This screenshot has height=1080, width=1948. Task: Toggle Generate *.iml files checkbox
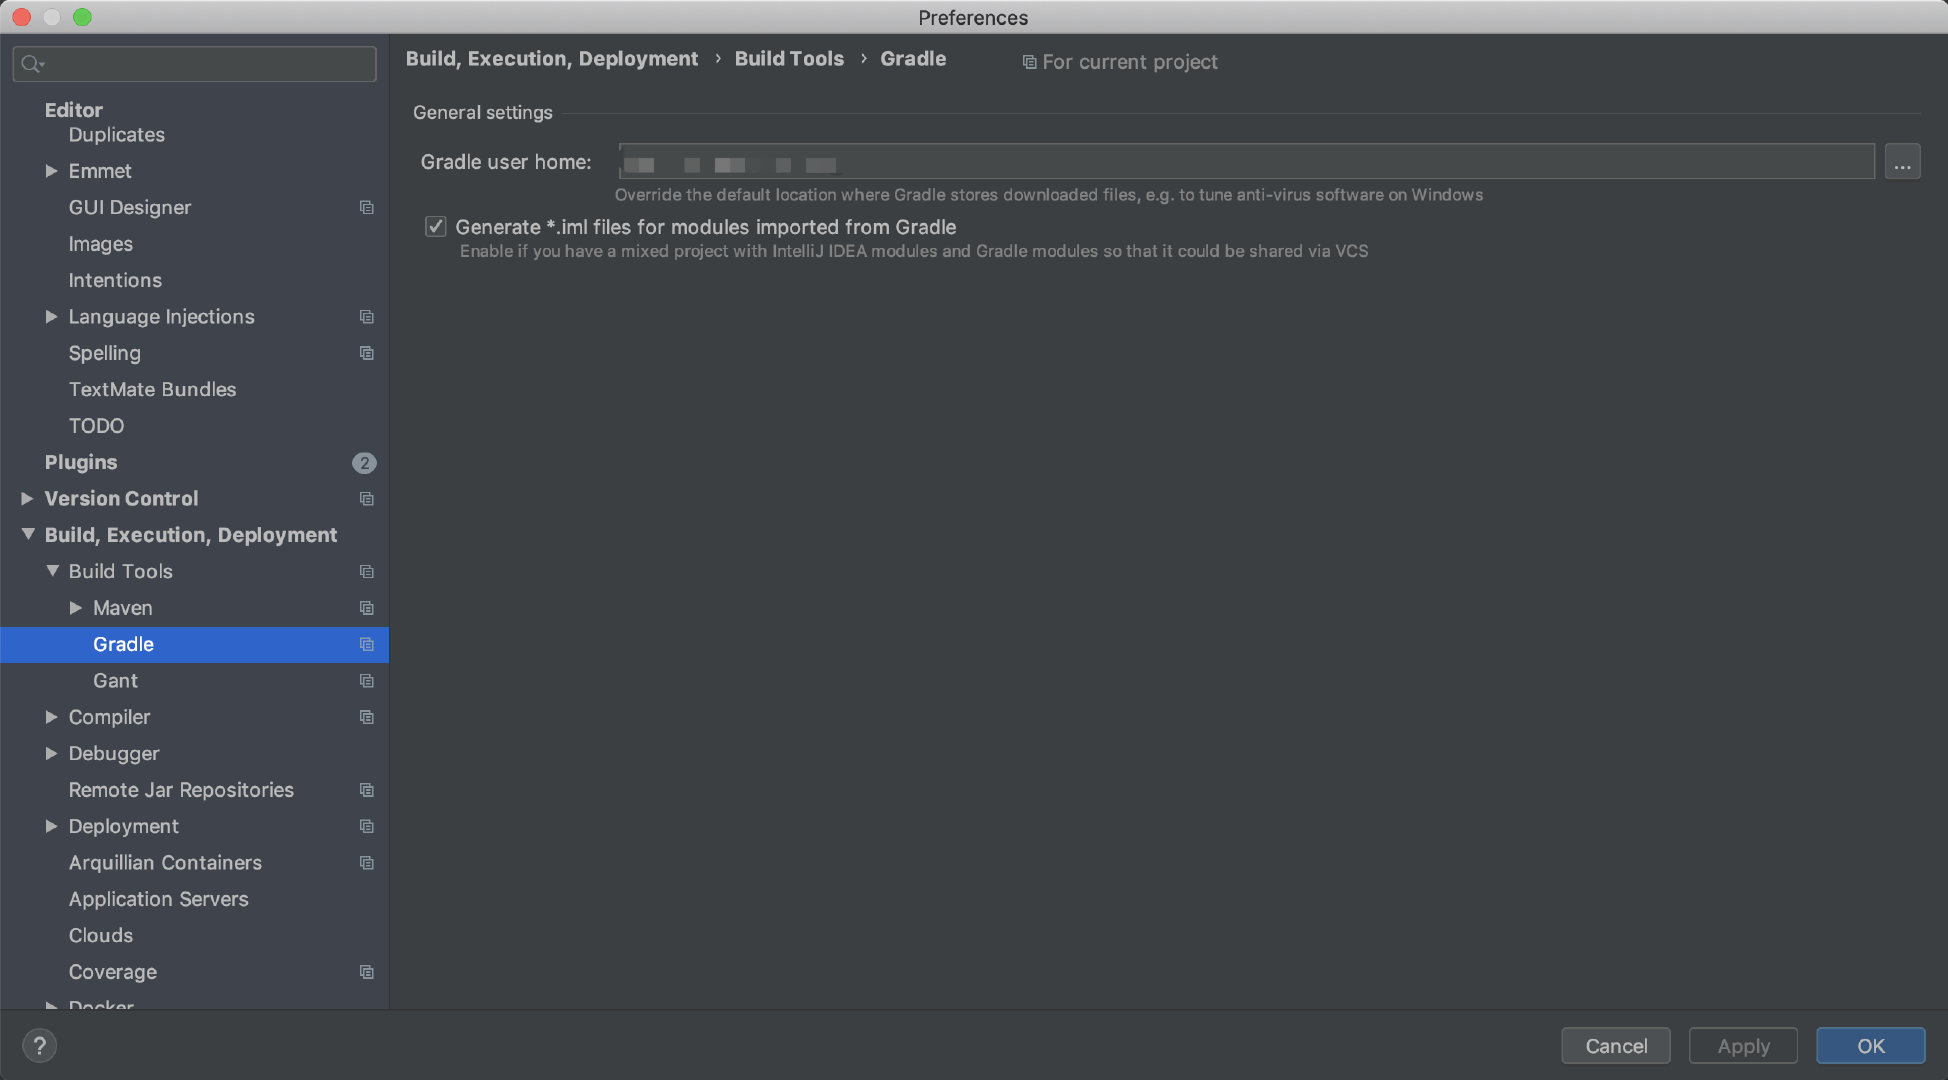point(435,227)
